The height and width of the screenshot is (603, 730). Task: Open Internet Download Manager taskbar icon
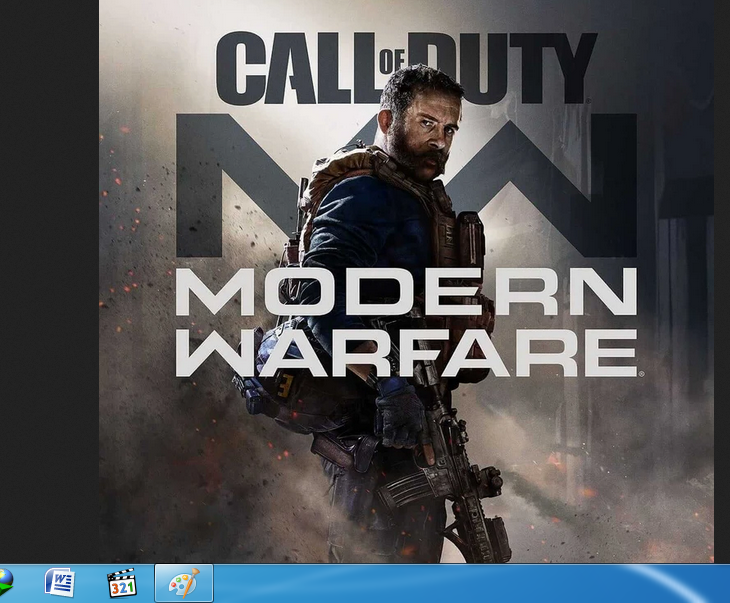tap(6, 583)
